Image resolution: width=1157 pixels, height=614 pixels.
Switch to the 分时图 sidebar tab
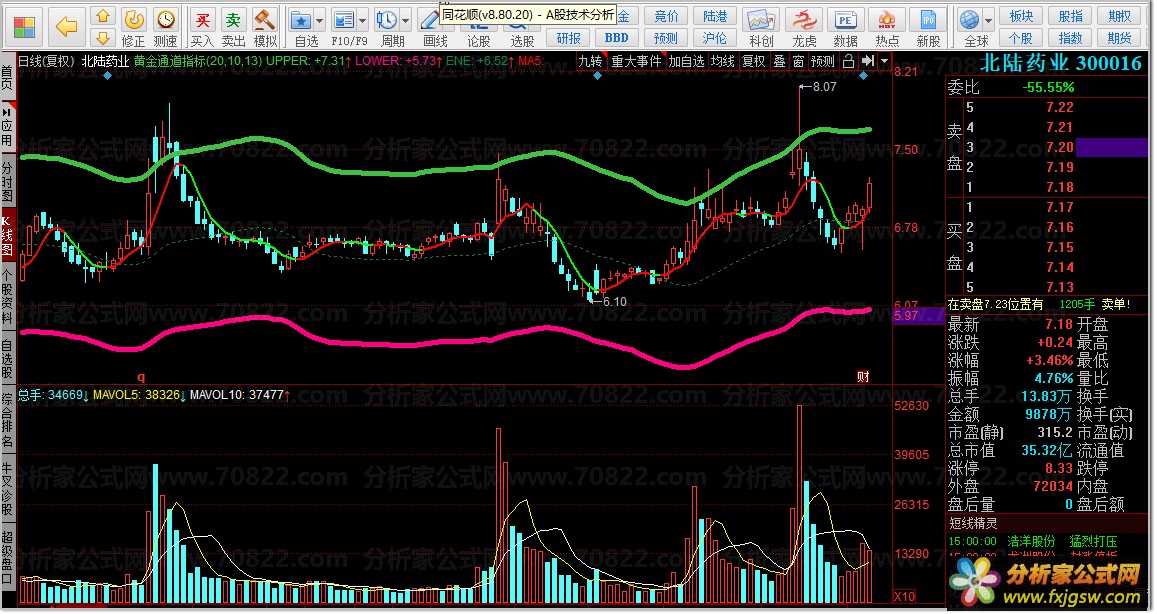click(7, 182)
